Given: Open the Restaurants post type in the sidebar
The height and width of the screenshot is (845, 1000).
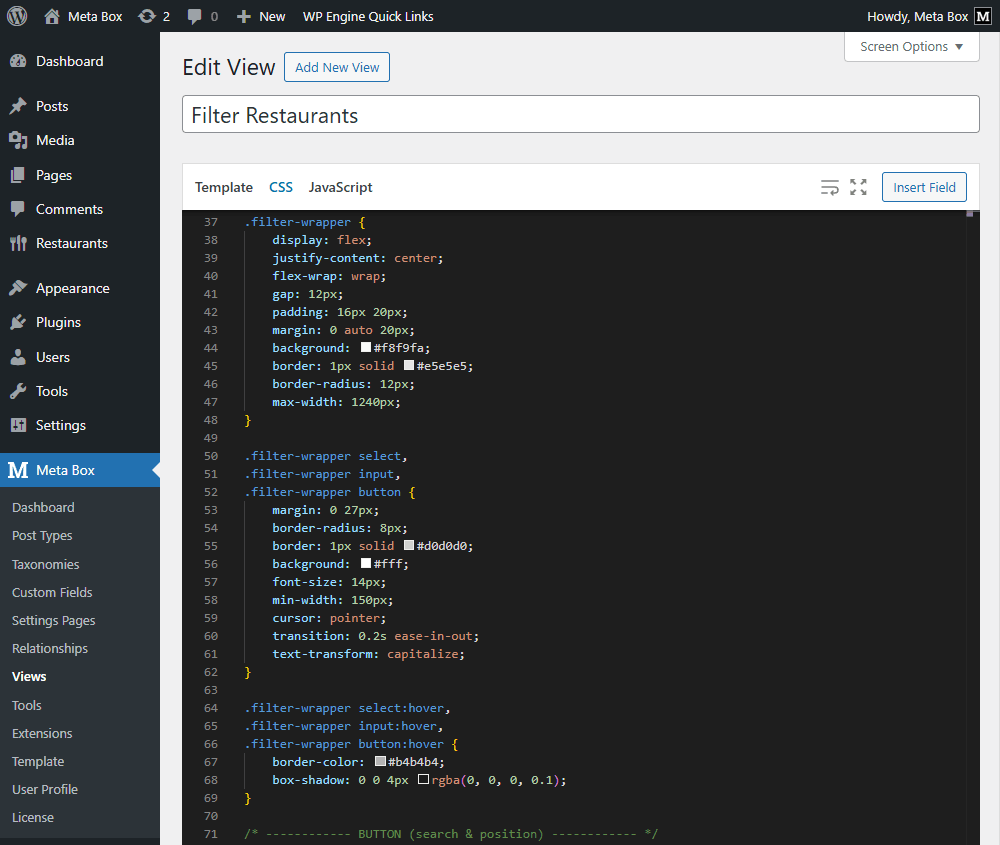Looking at the screenshot, I should point(66,243).
